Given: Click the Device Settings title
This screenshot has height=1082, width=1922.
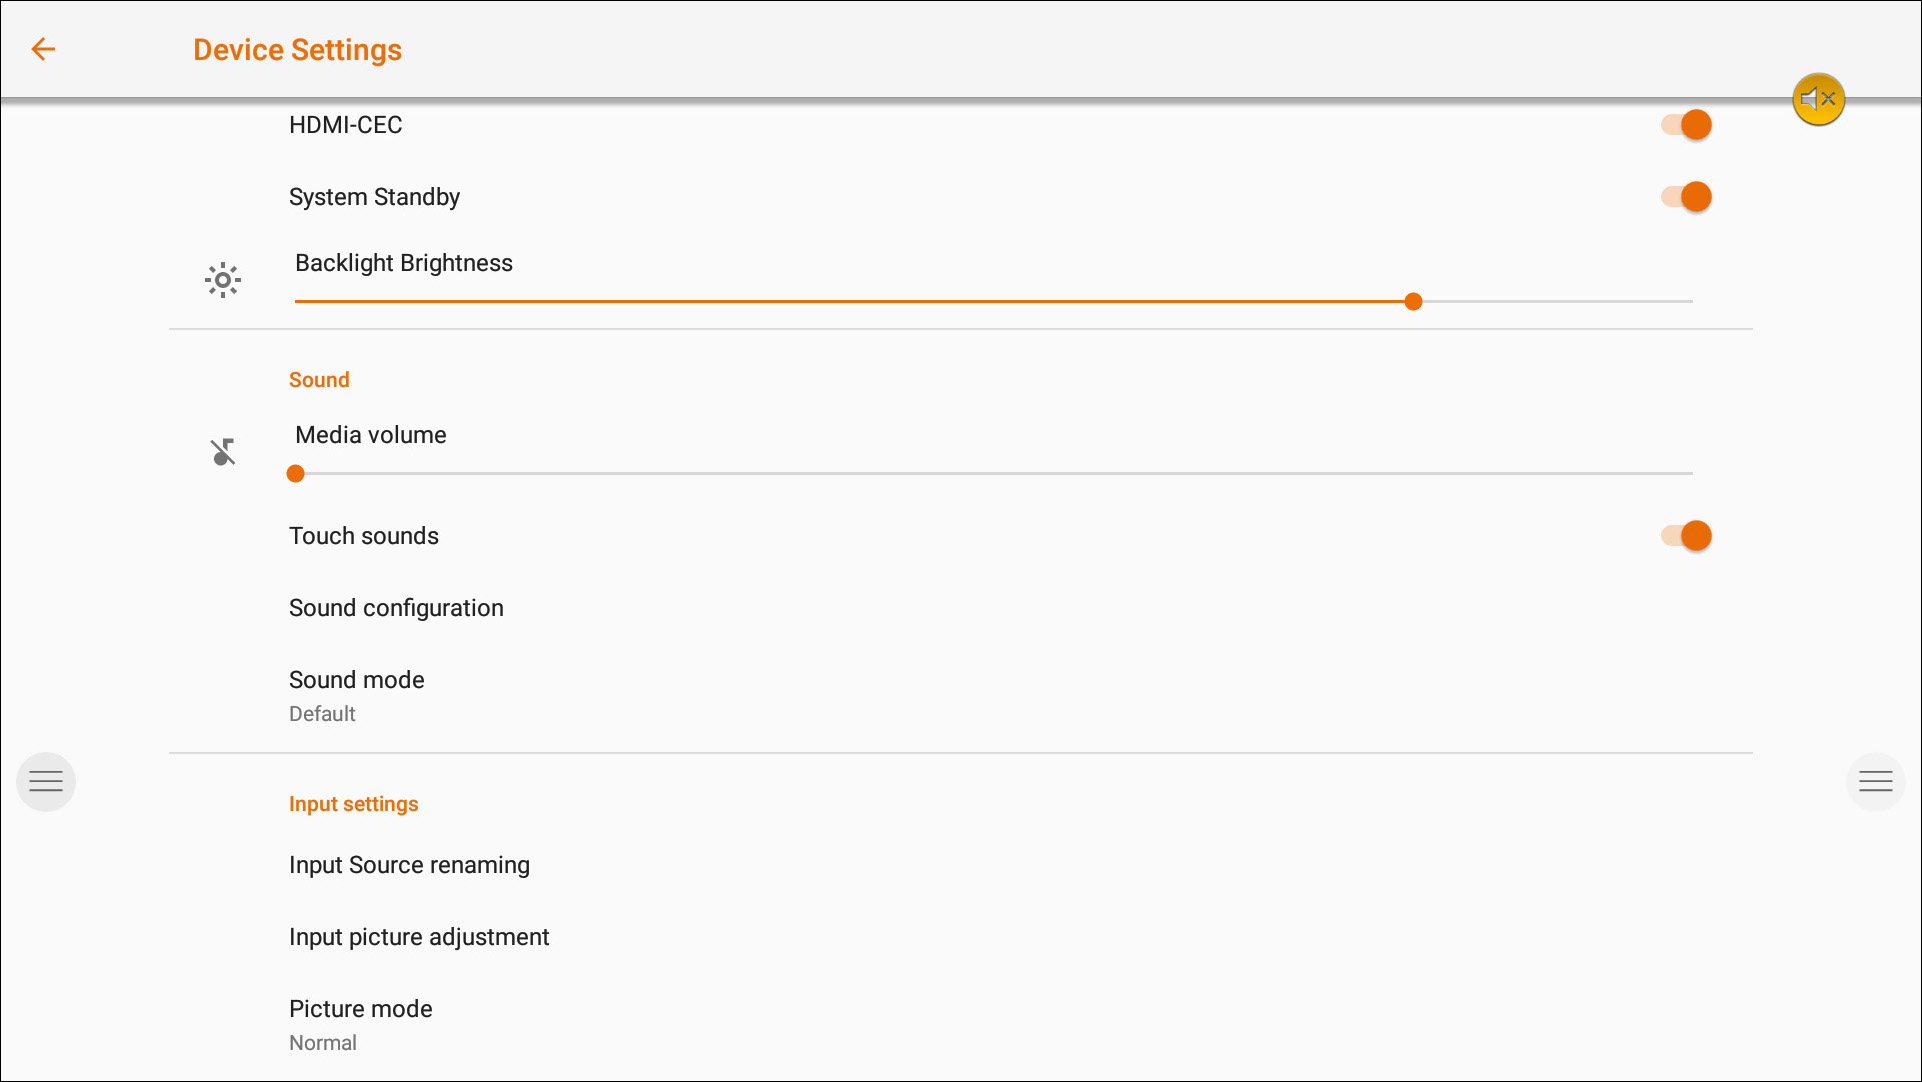Looking at the screenshot, I should point(297,50).
